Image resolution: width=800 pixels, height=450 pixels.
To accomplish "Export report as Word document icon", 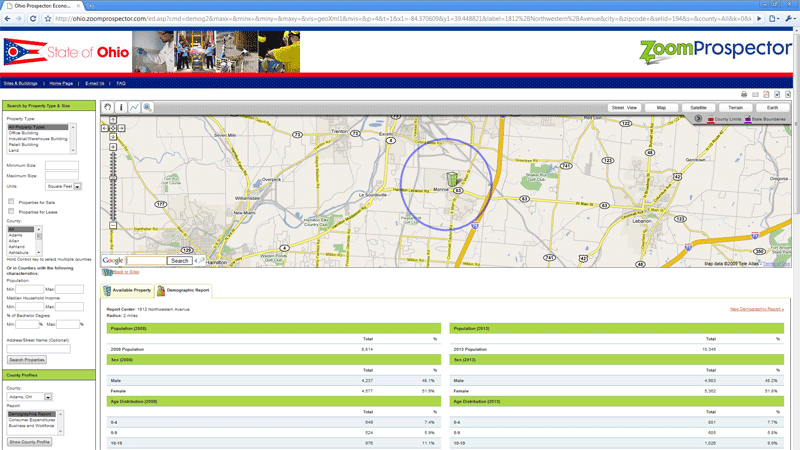I will point(777,94).
